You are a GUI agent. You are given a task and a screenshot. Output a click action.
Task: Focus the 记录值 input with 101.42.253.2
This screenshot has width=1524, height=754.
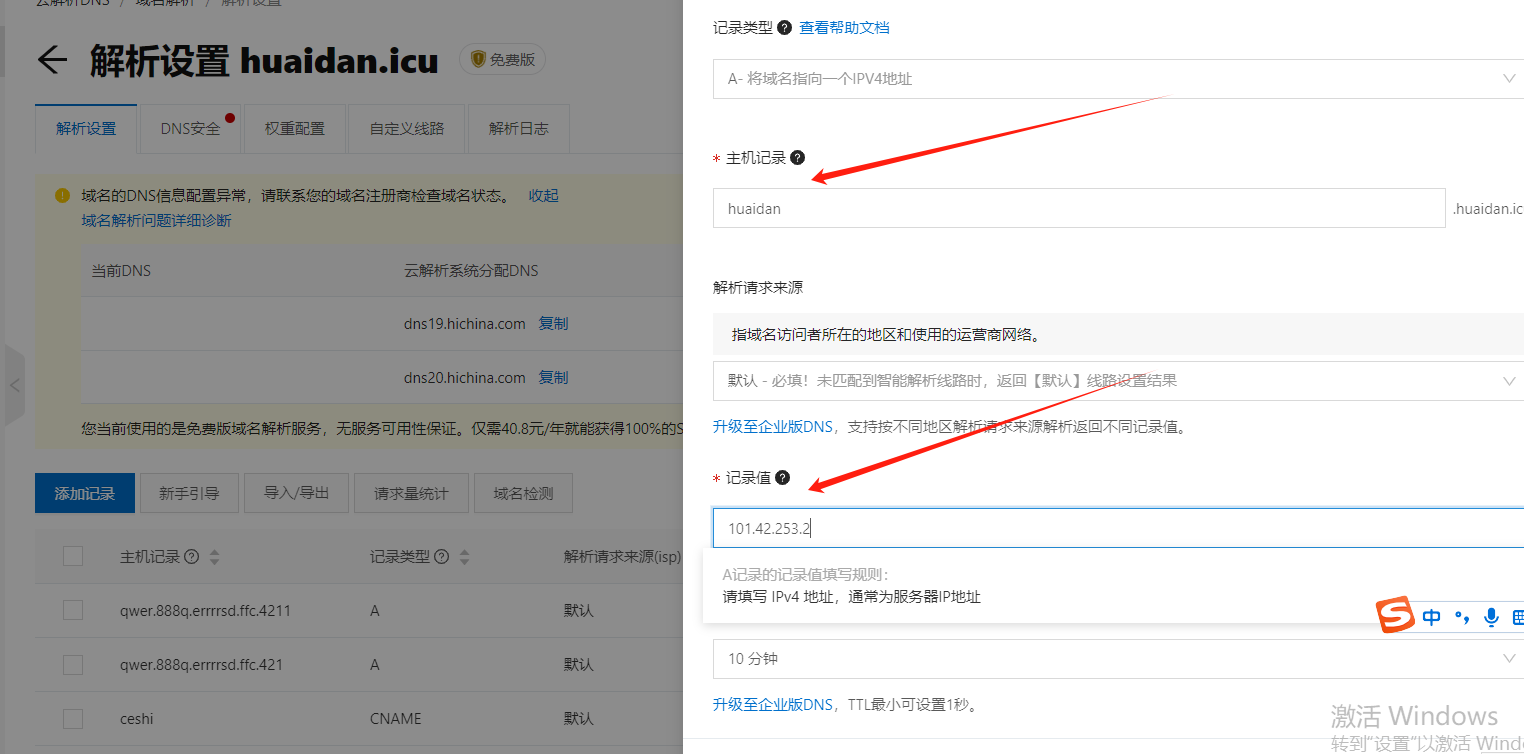tap(1118, 528)
